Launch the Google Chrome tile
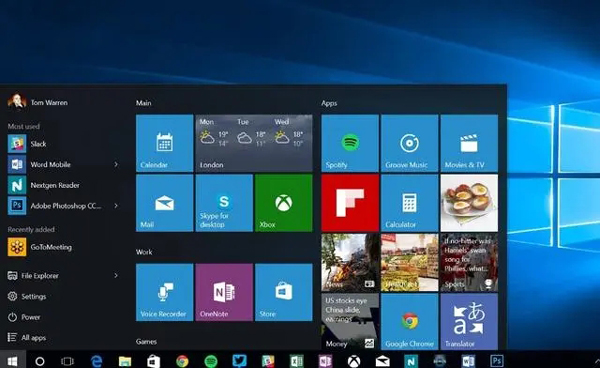This screenshot has height=368, width=600. tap(409, 321)
